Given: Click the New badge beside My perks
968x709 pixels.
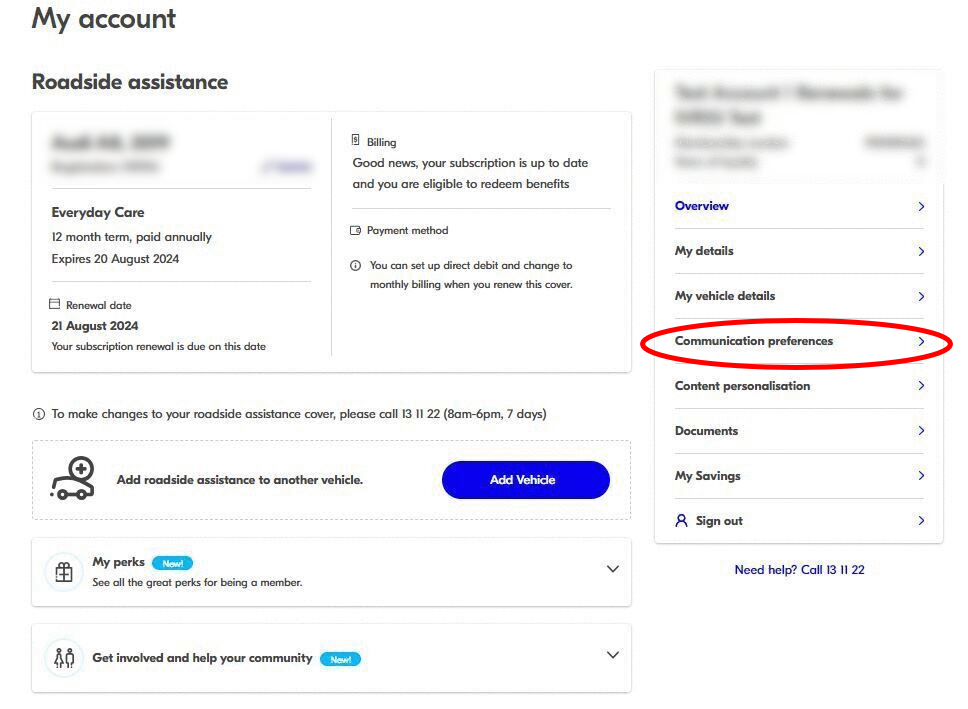Looking at the screenshot, I should point(172,563).
